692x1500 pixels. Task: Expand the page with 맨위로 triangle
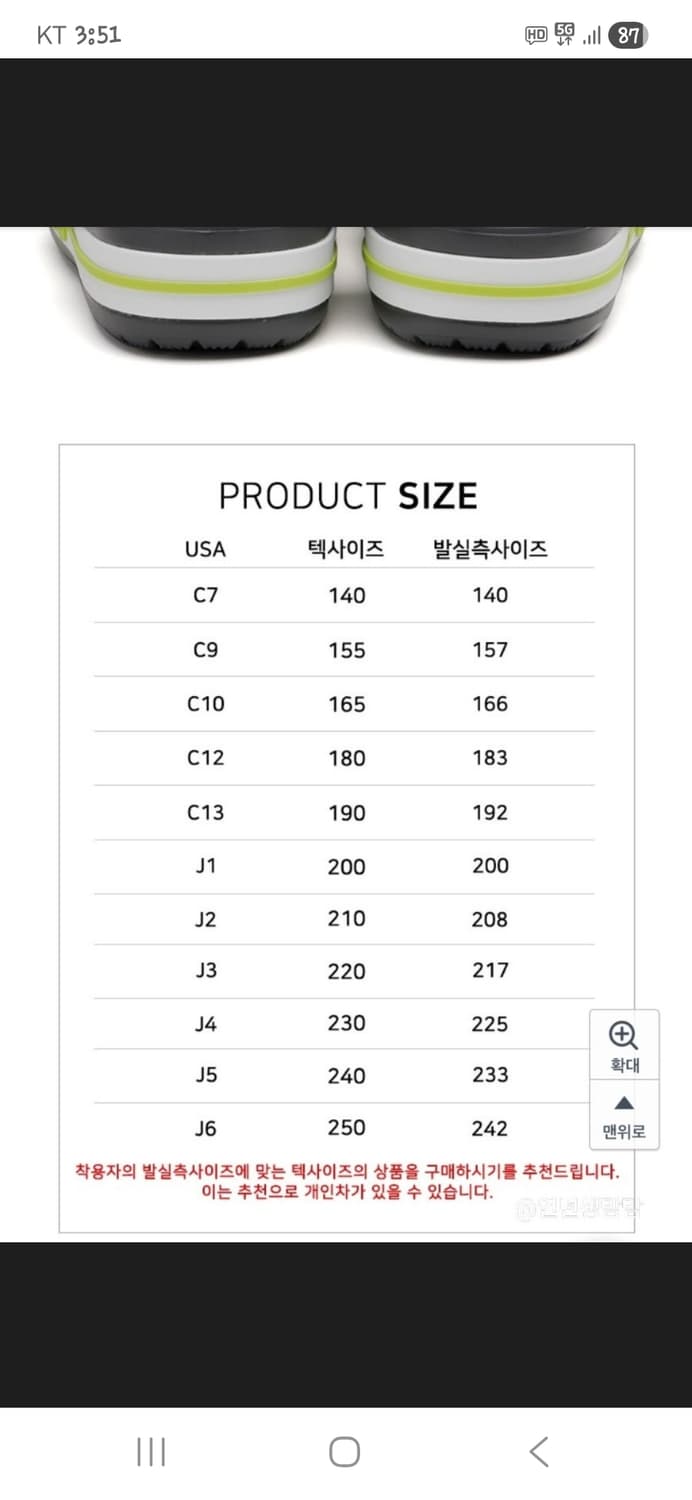pyautogui.click(x=623, y=1101)
